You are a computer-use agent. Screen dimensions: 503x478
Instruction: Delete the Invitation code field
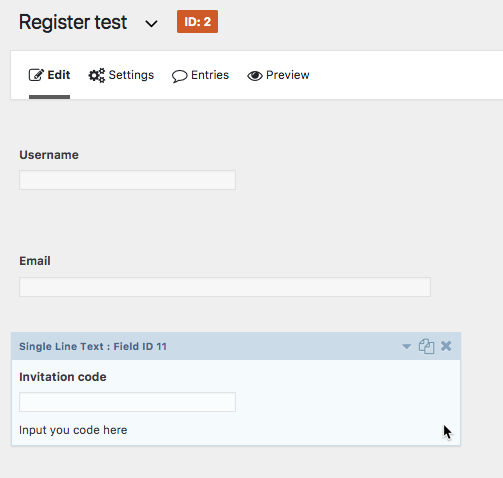coord(446,346)
